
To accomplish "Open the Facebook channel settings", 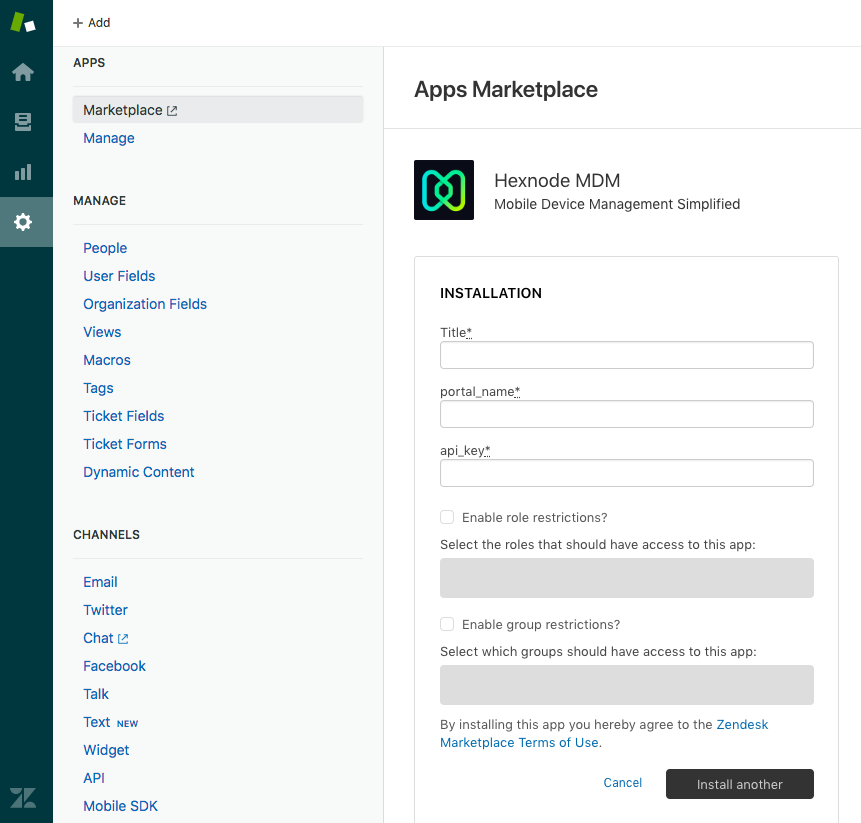I will click(x=114, y=665).
